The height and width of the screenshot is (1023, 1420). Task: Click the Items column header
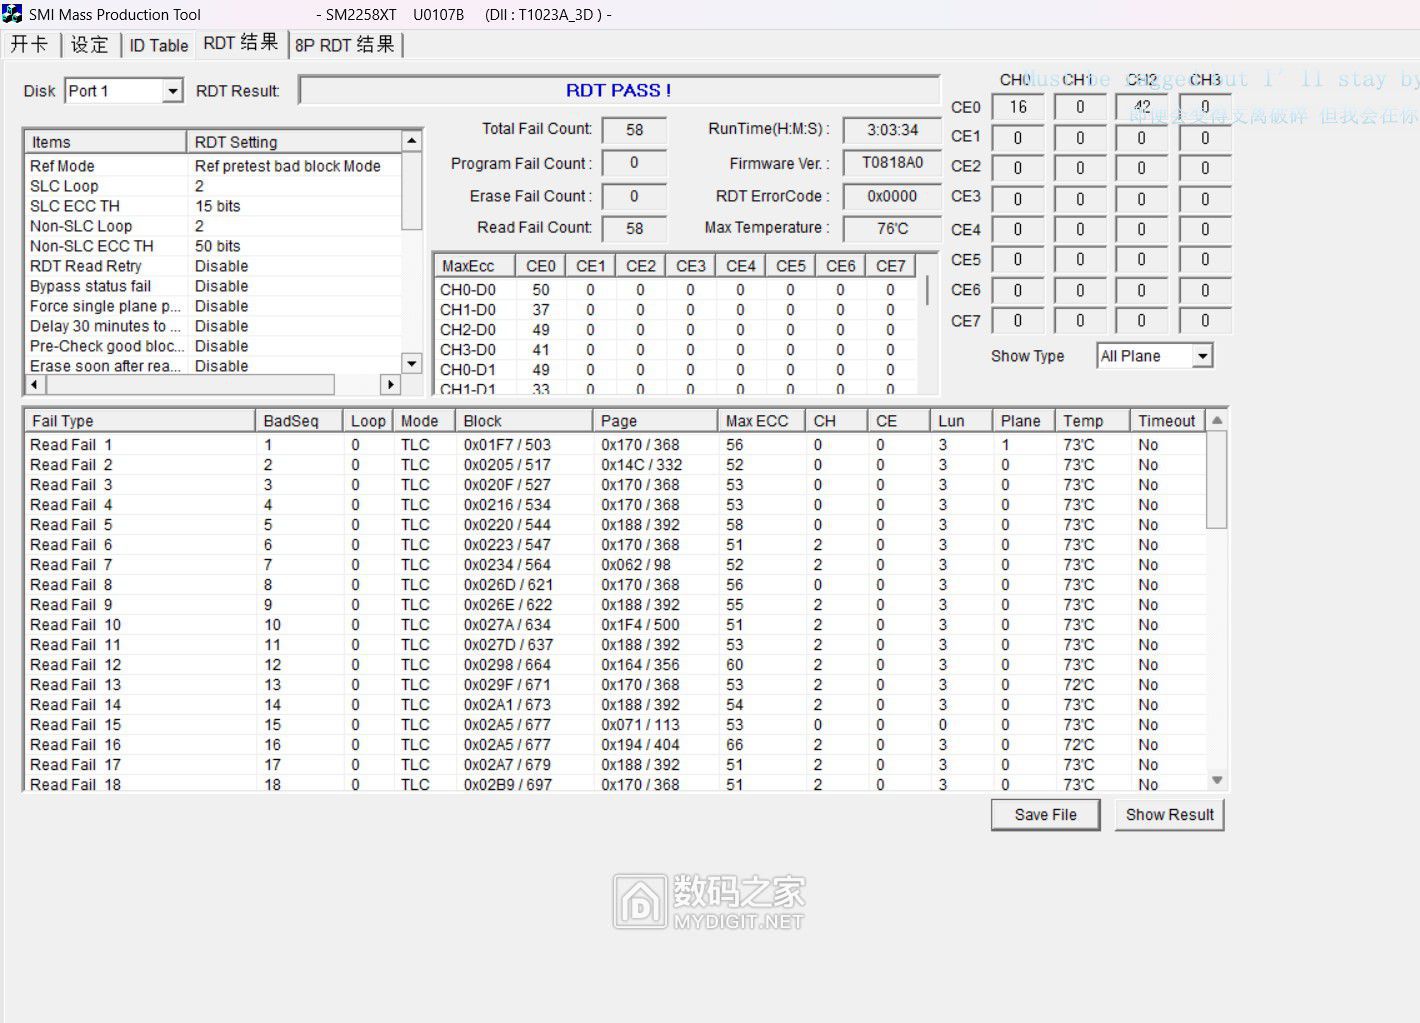(106, 142)
